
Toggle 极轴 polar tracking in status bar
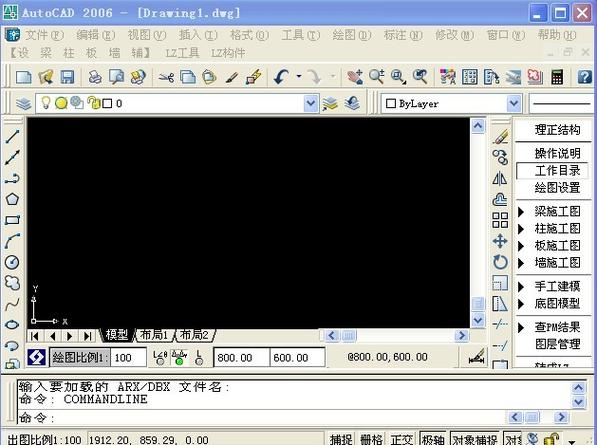point(433,439)
